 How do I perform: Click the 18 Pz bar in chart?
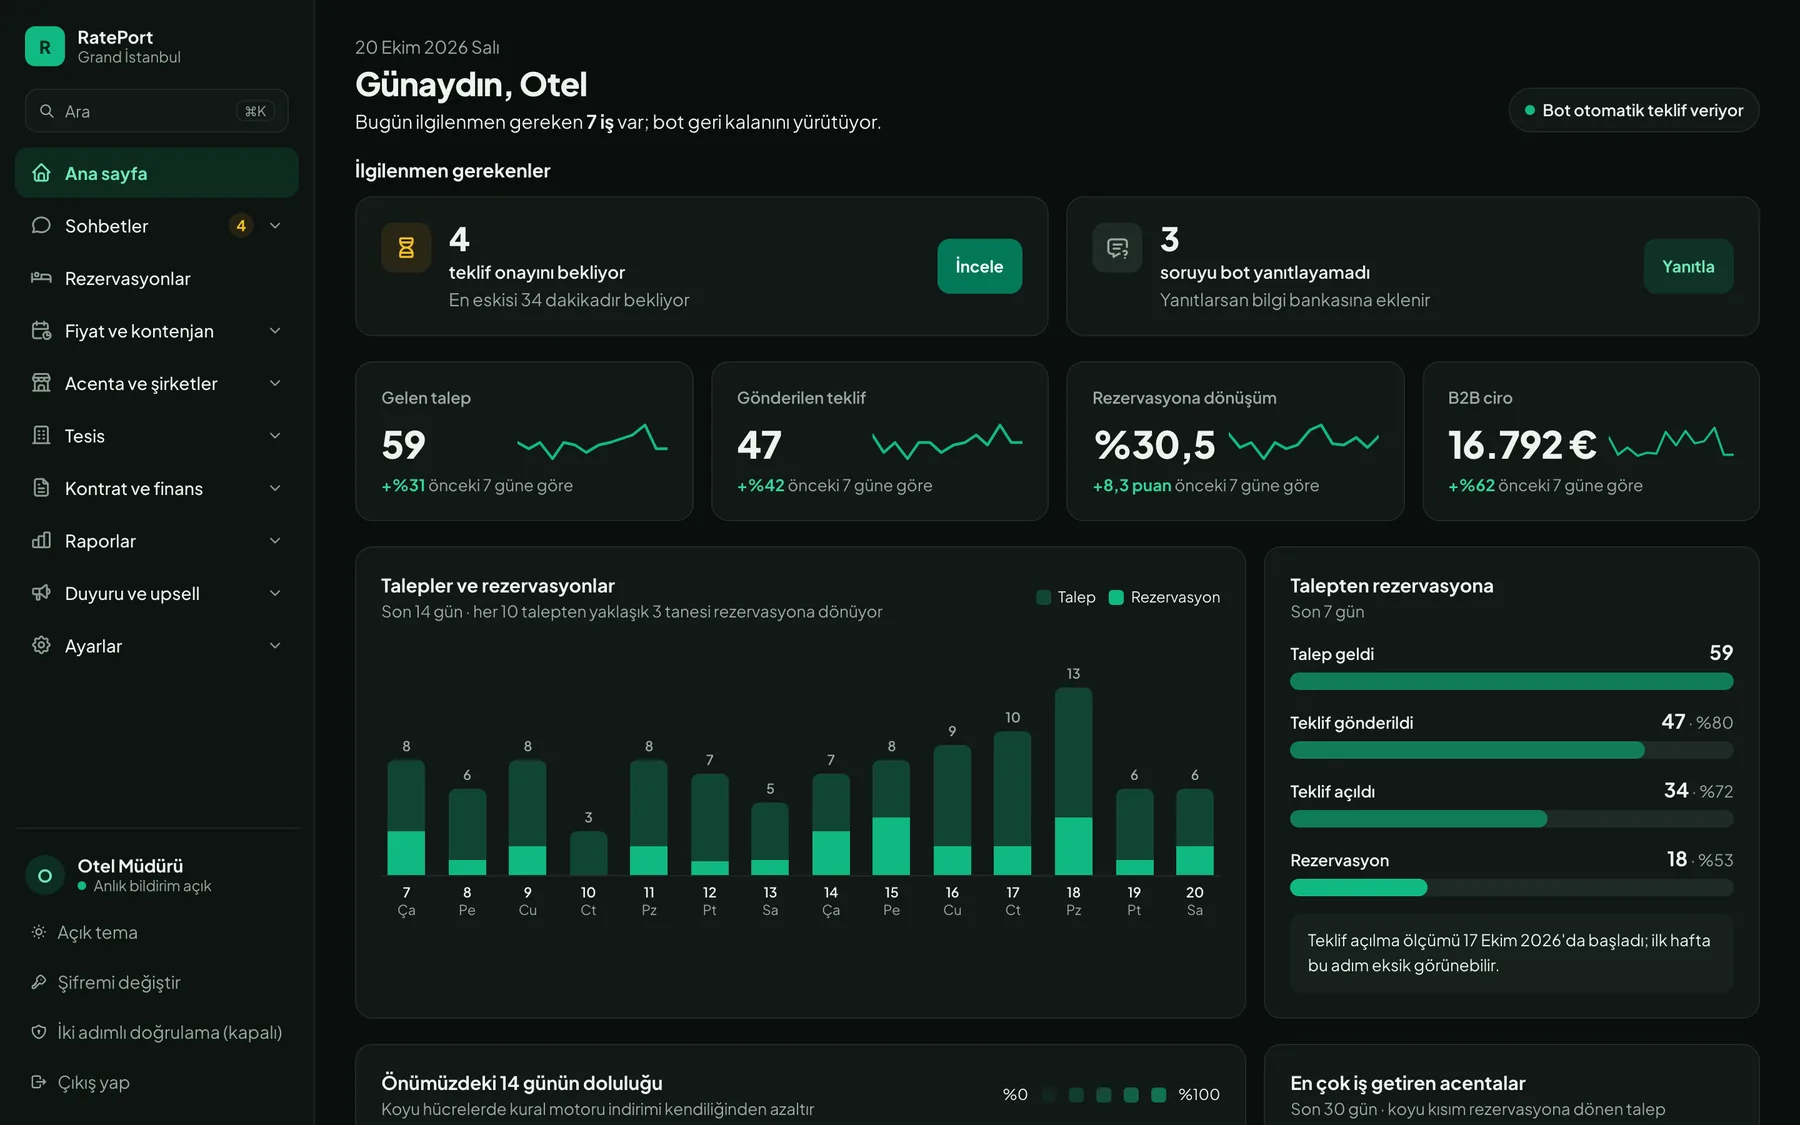point(1073,781)
